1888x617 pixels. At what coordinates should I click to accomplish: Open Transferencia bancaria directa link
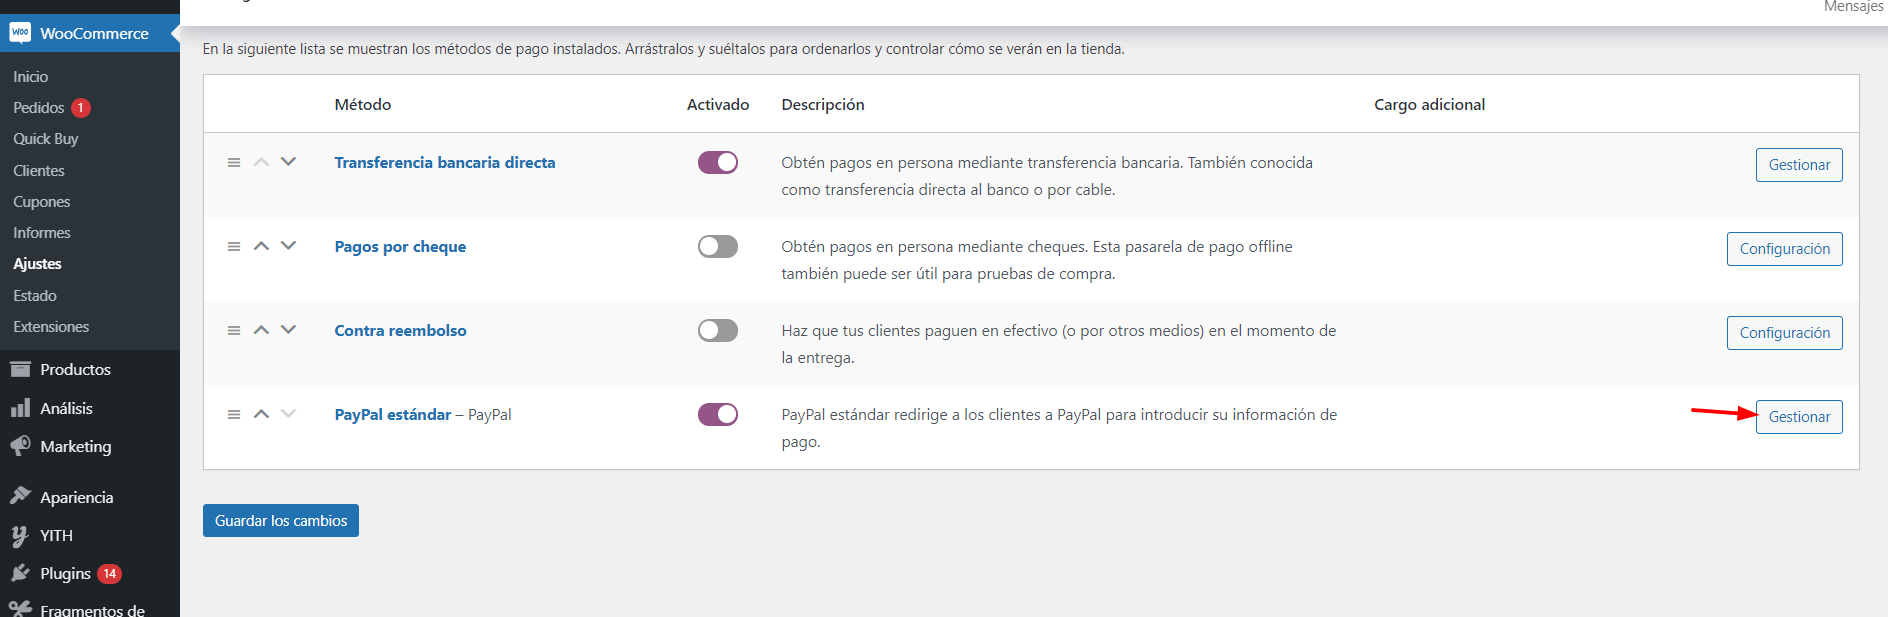[445, 162]
